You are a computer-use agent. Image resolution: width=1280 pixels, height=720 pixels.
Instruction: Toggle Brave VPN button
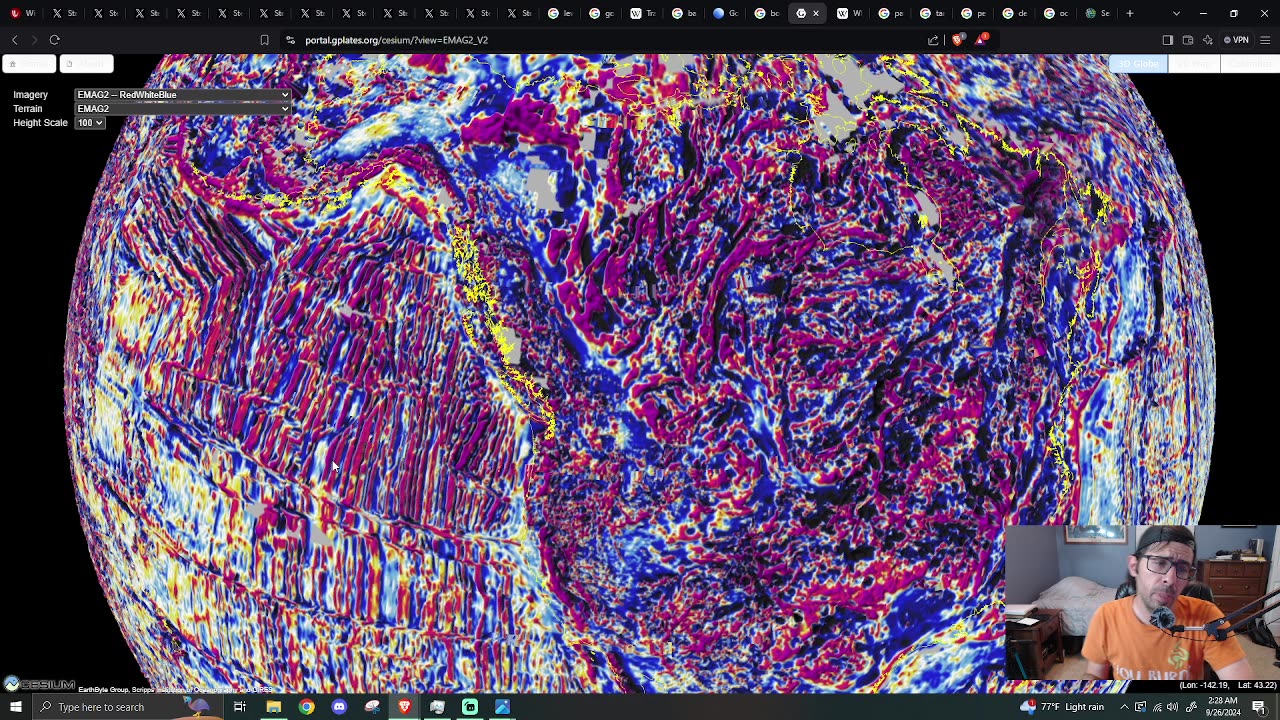(1237, 40)
